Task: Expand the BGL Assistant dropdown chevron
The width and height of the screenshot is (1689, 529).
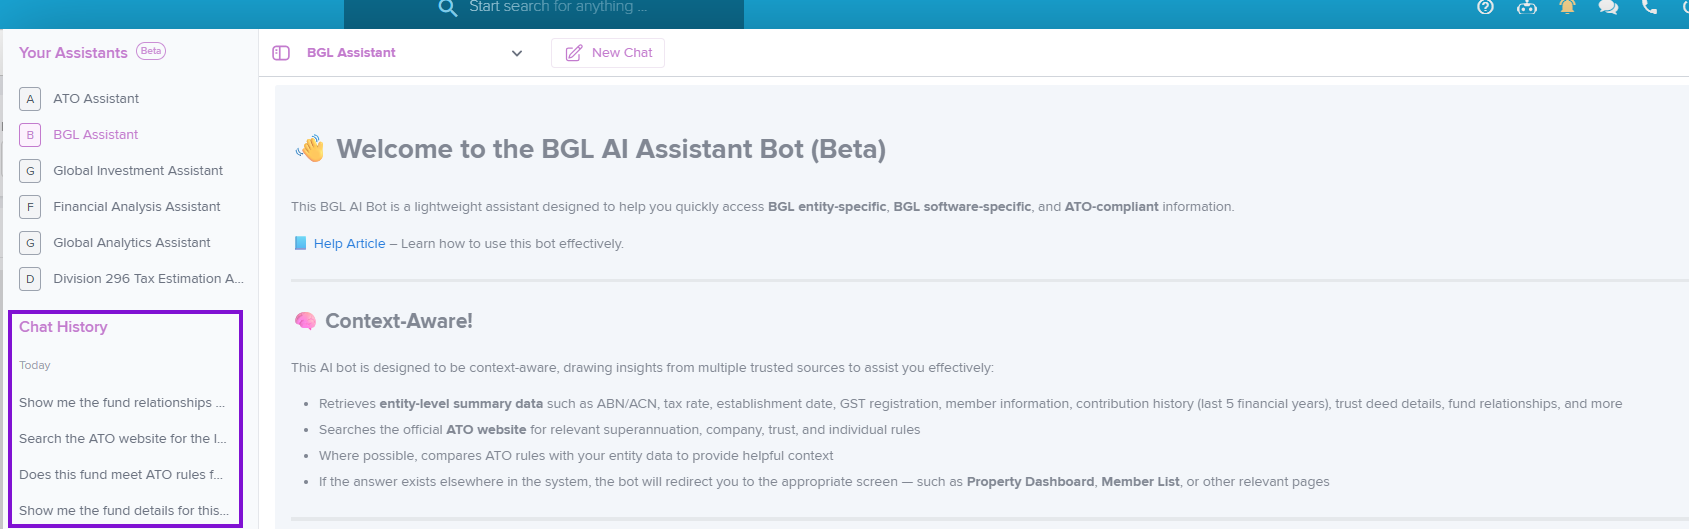Action: pos(517,53)
